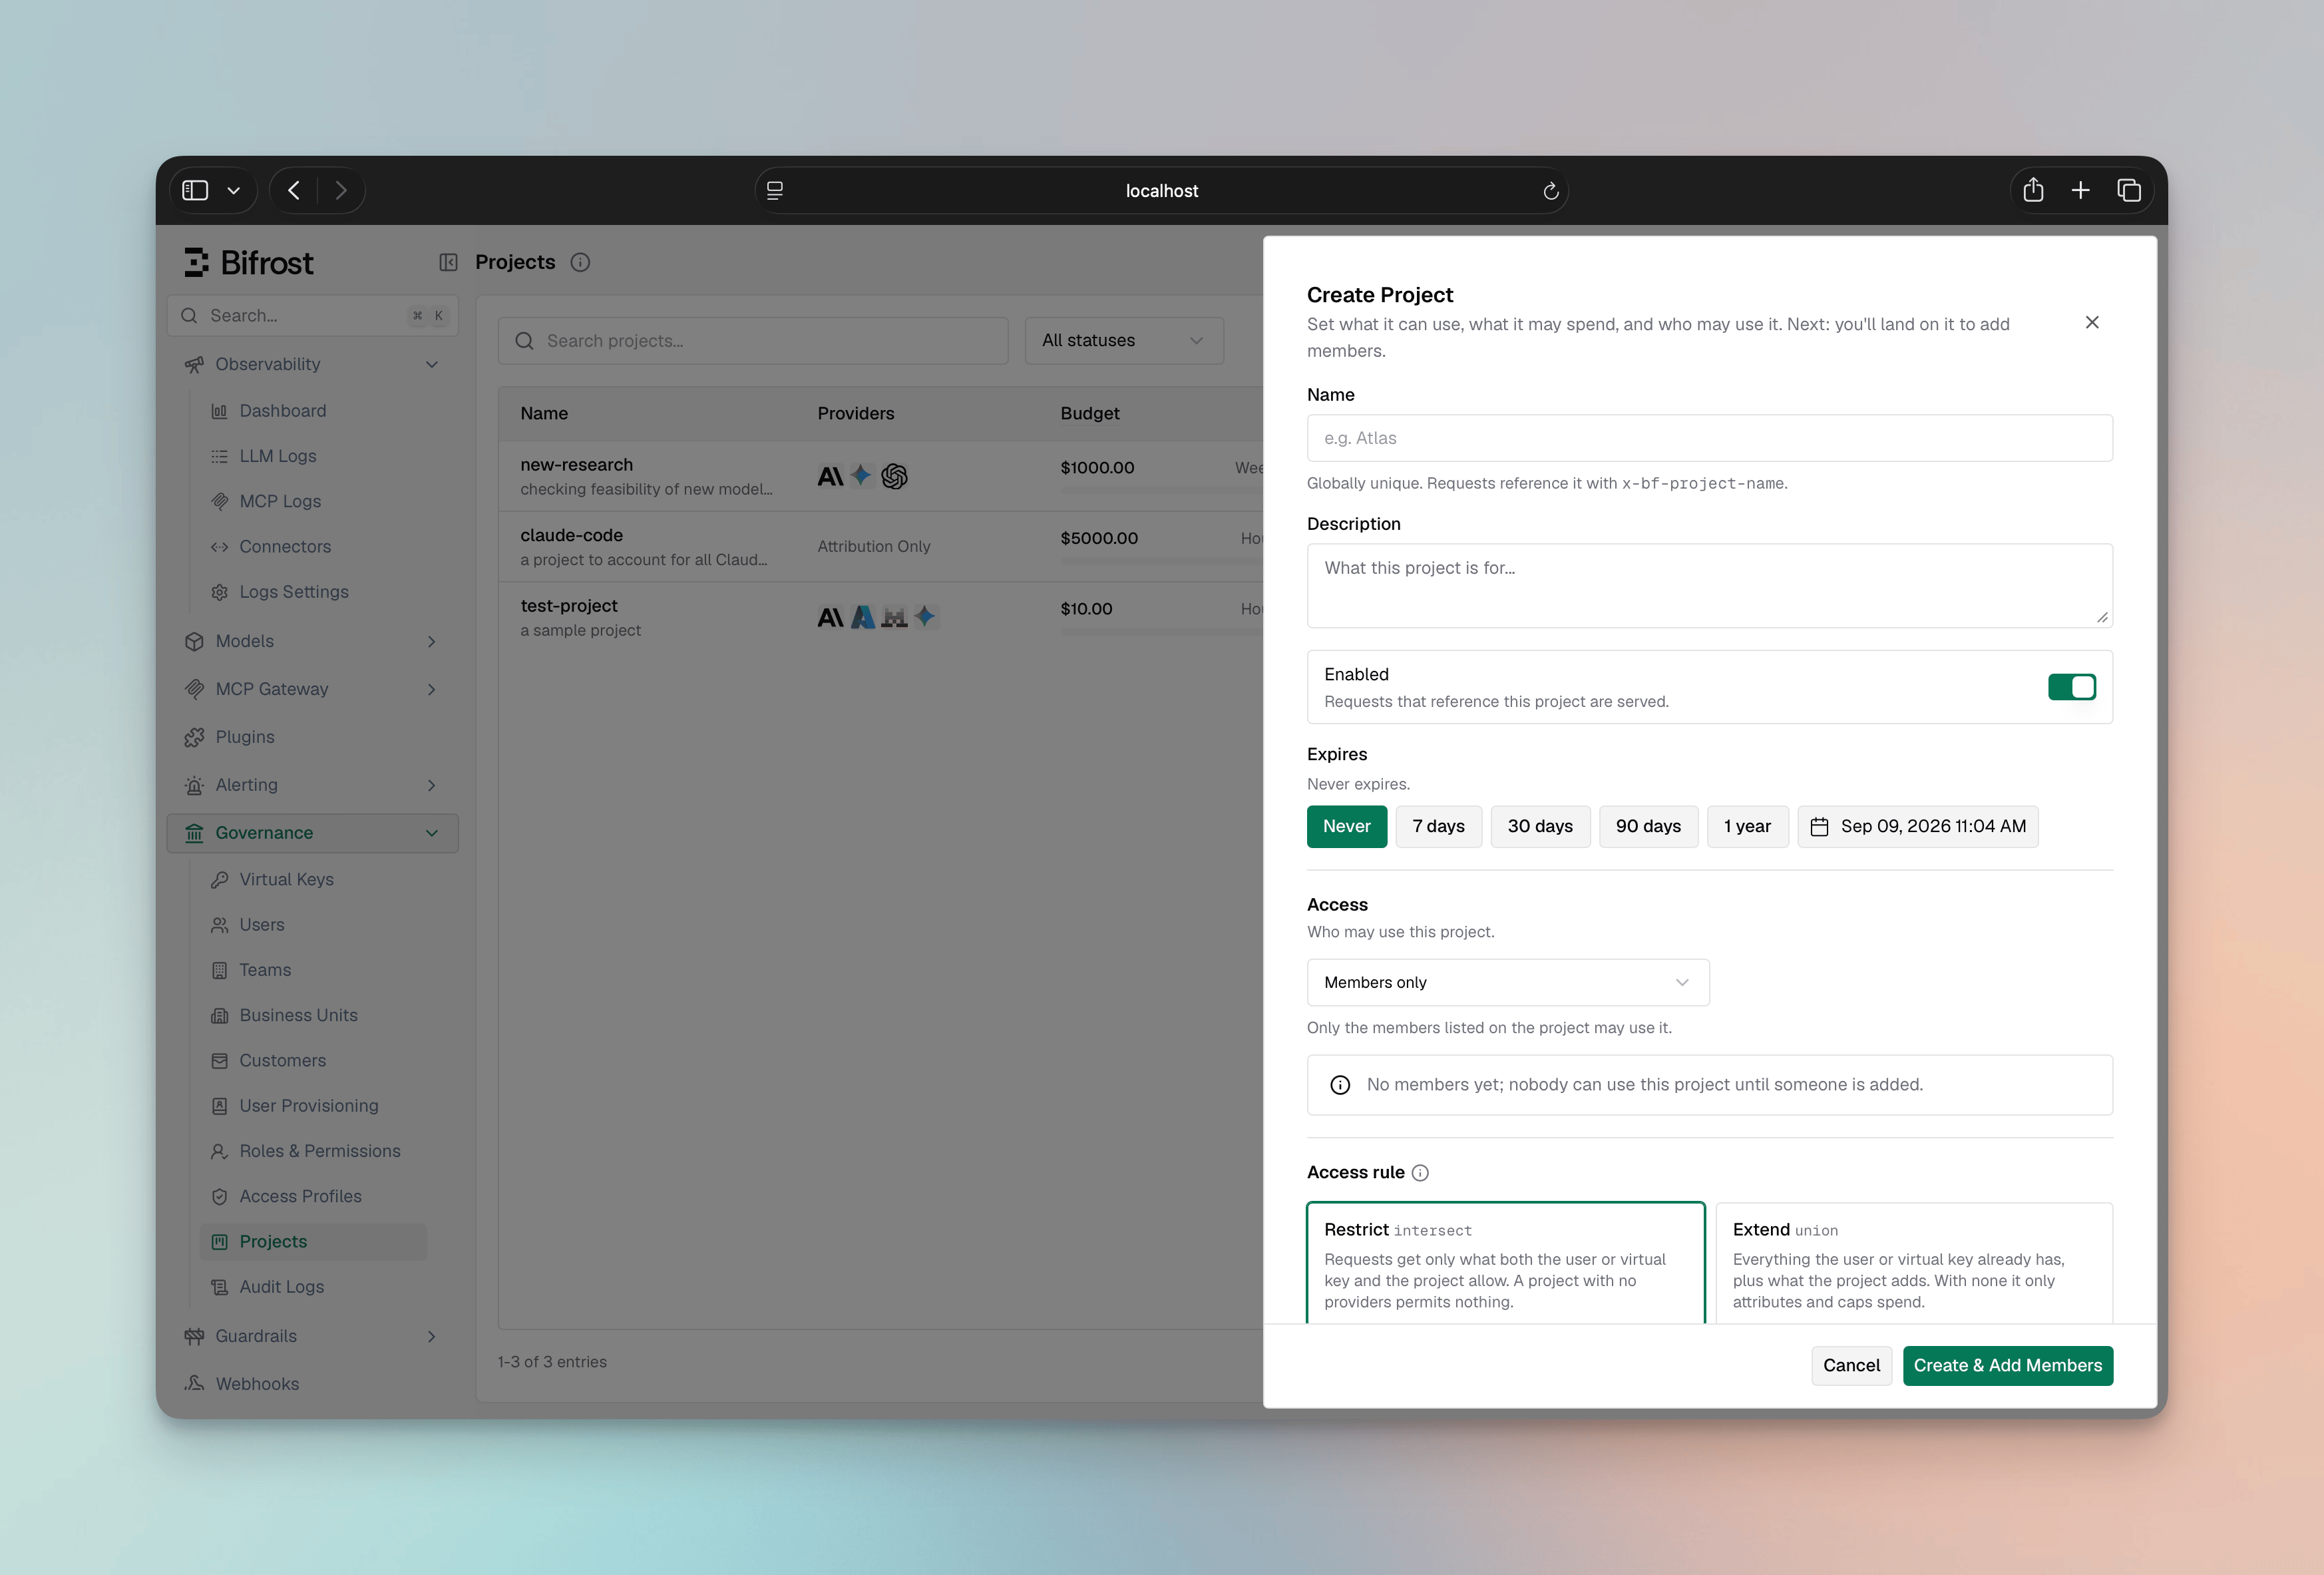The height and width of the screenshot is (1575, 2324).
Task: Open Customers page
Action: click(x=282, y=1060)
